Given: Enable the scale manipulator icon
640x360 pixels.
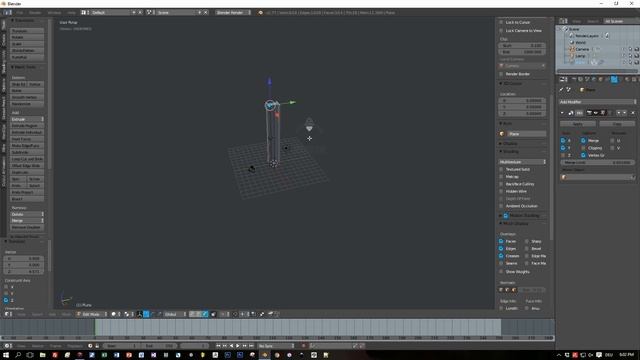Looking at the screenshot, I should [x=160, y=314].
